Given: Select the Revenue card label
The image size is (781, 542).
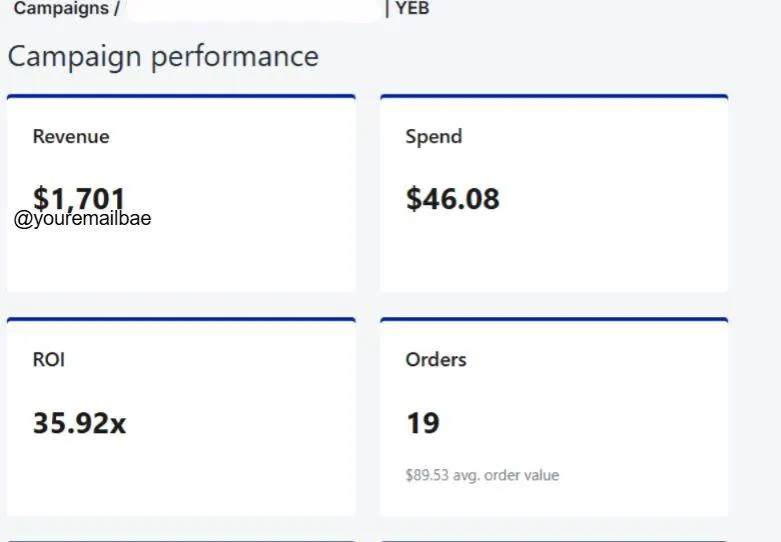Looking at the screenshot, I should pyautogui.click(x=71, y=137).
